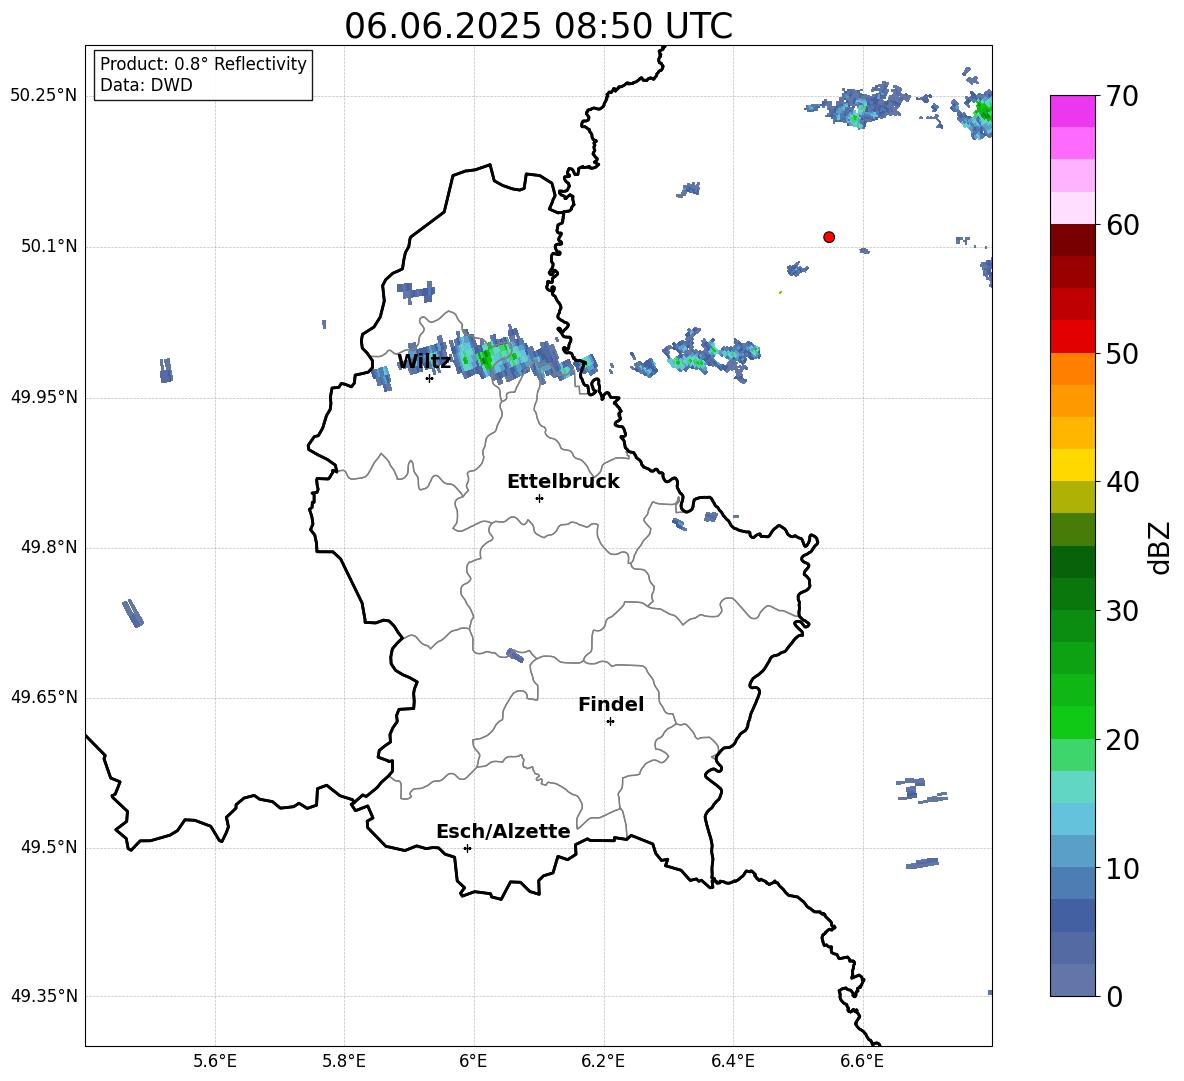Click the 6.6°E longitude label

click(862, 1061)
